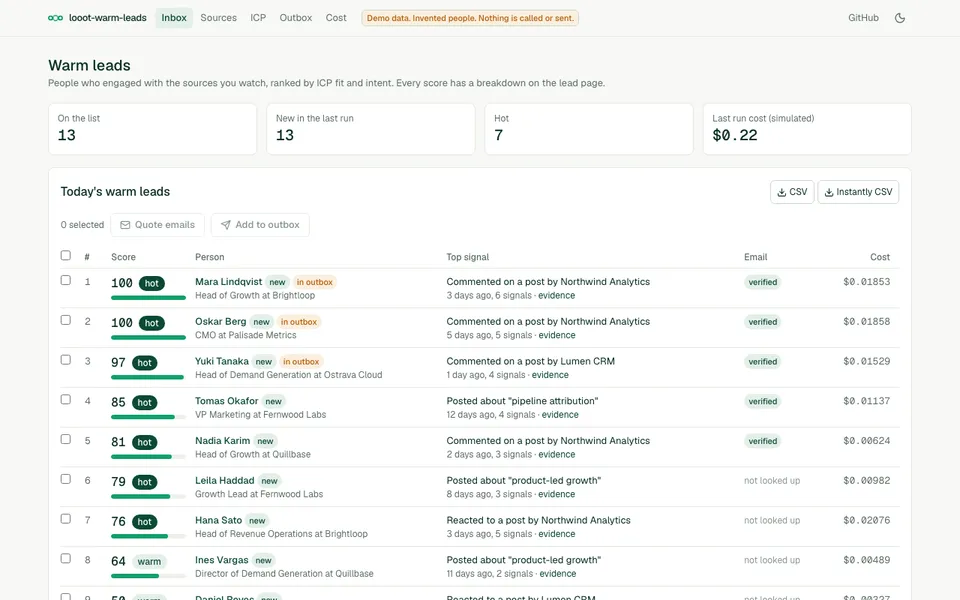The image size is (960, 600).
Task: Click the new badge next to Tomas Okafor
Action: (x=274, y=402)
